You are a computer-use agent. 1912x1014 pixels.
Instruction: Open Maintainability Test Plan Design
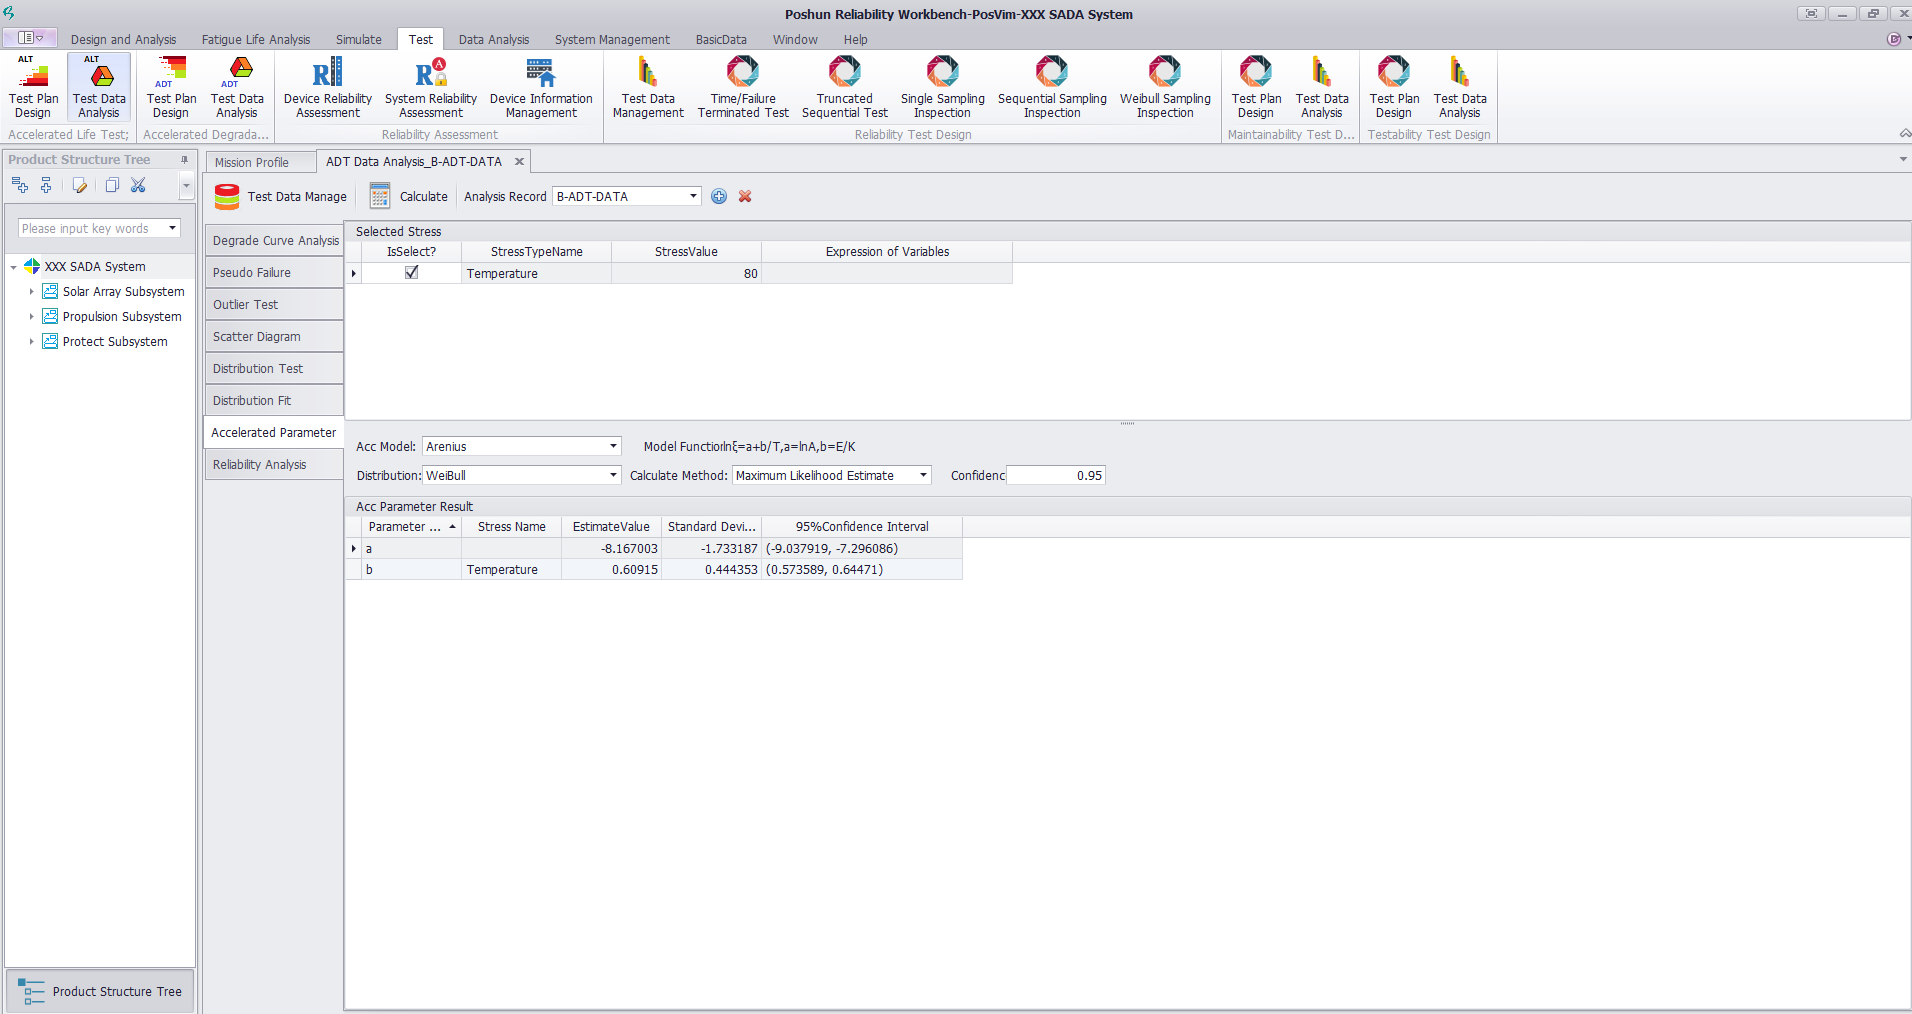point(1256,87)
